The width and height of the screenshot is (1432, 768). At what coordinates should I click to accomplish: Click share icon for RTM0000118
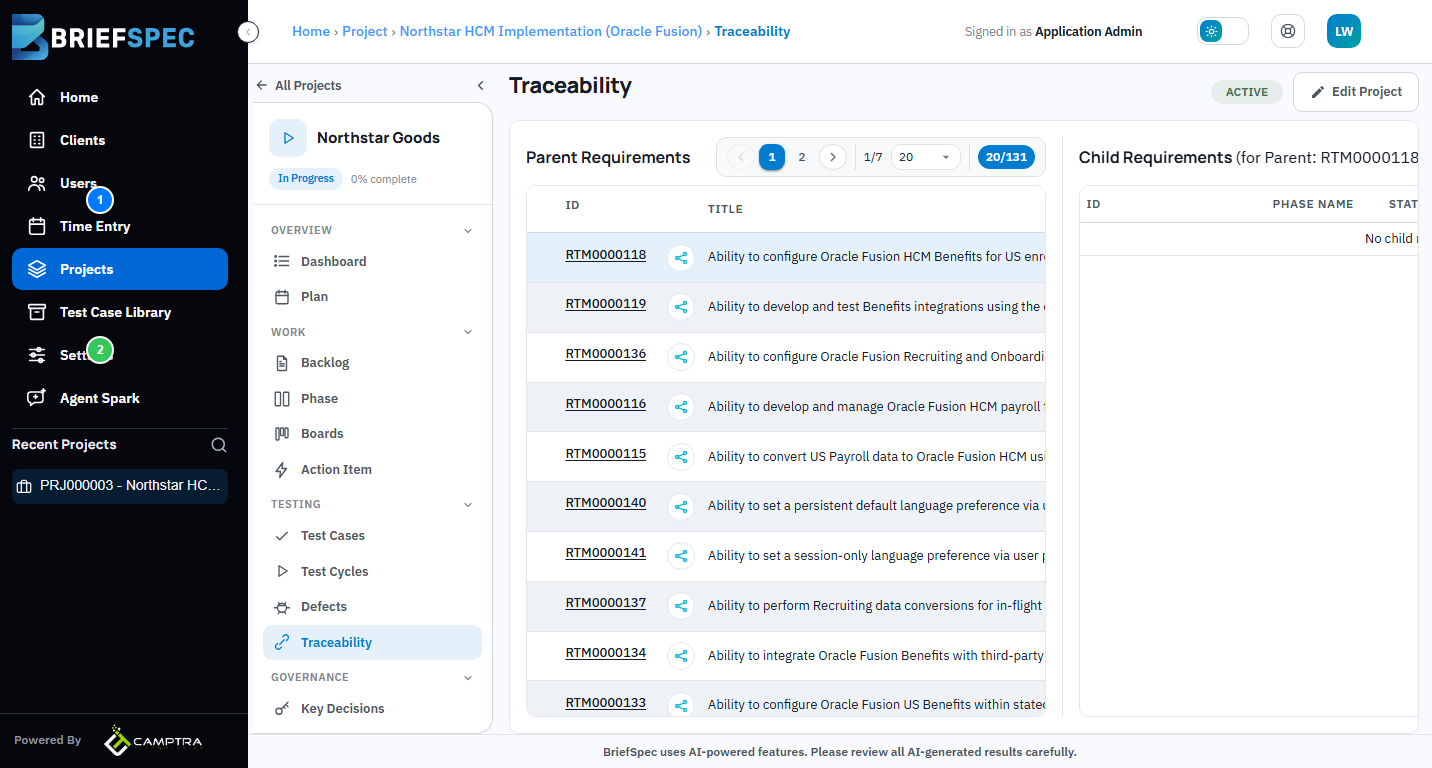(x=681, y=258)
